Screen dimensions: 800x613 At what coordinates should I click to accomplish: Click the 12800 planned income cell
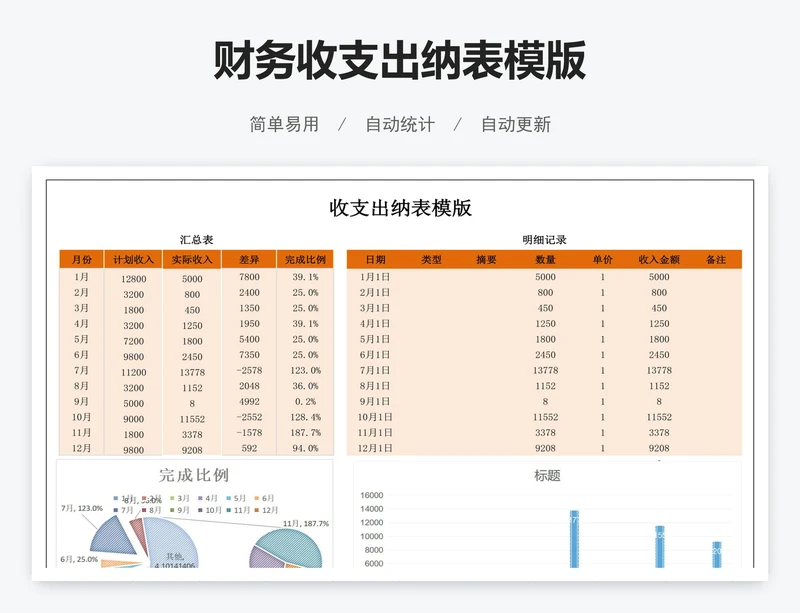134,279
